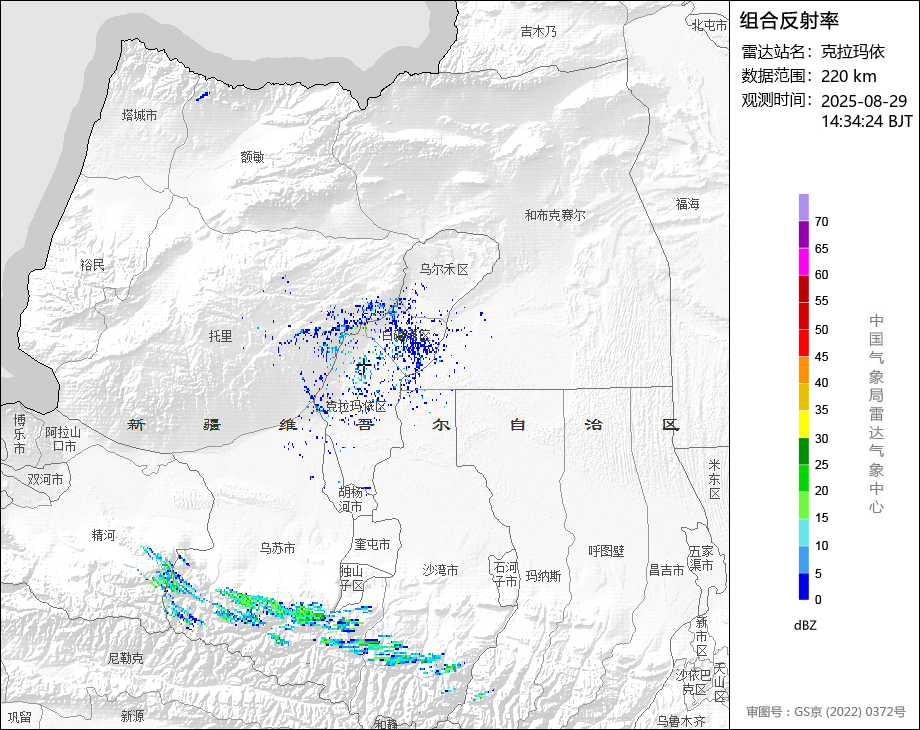920x730 pixels.
Task: Click the 阿拉山口市 map label
Action: click(x=63, y=440)
